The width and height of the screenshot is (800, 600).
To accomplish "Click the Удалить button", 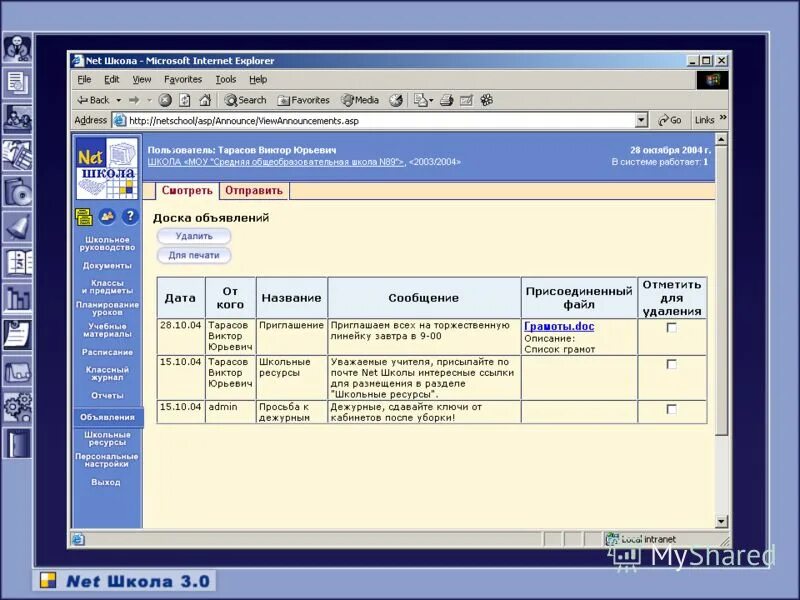I will tap(194, 236).
